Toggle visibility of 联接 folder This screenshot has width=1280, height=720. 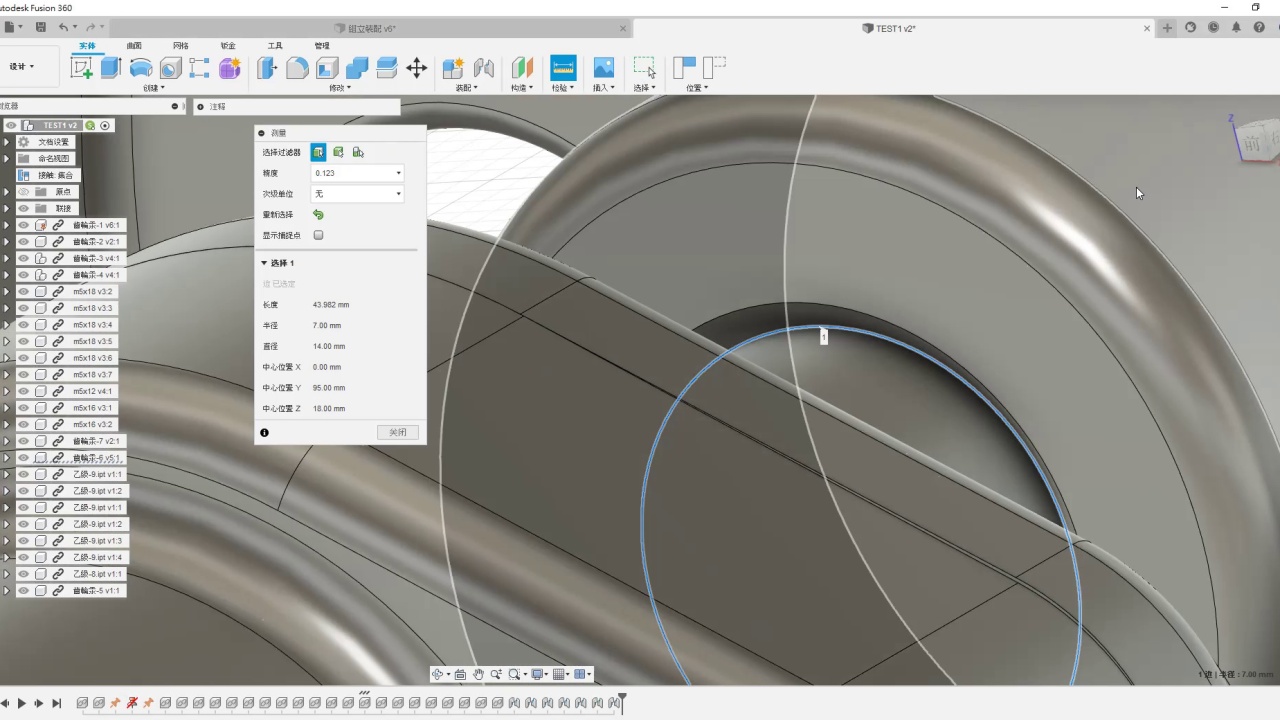click(x=23, y=208)
